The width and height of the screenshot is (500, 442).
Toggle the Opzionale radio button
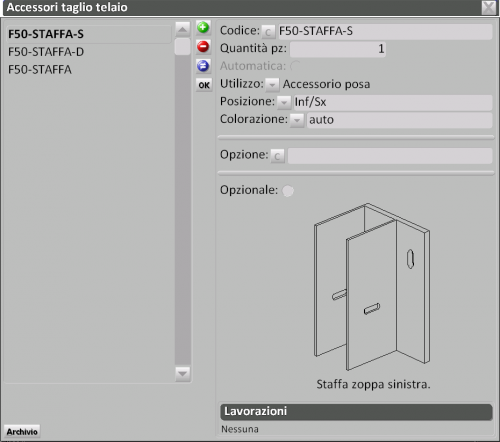[288, 191]
